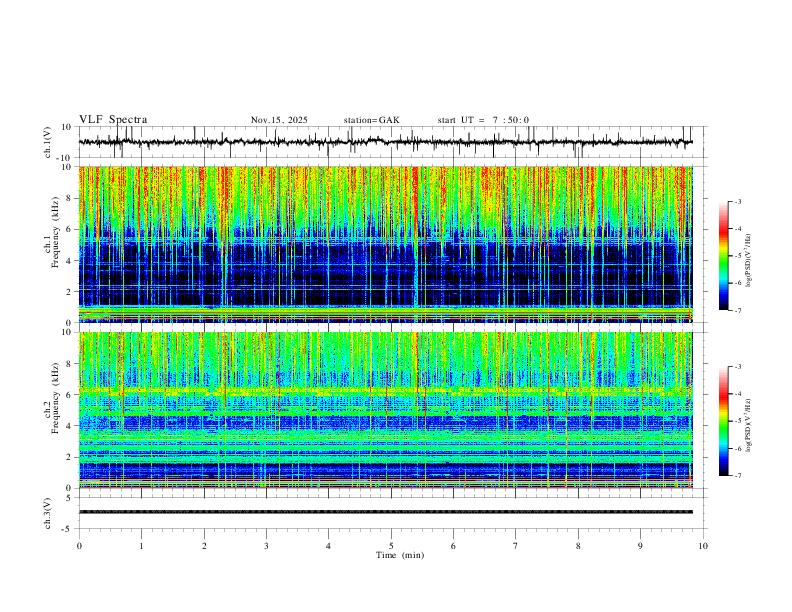
Task: Click the ch.2 "Frequency (kHz)" axis label
Action: point(56,398)
